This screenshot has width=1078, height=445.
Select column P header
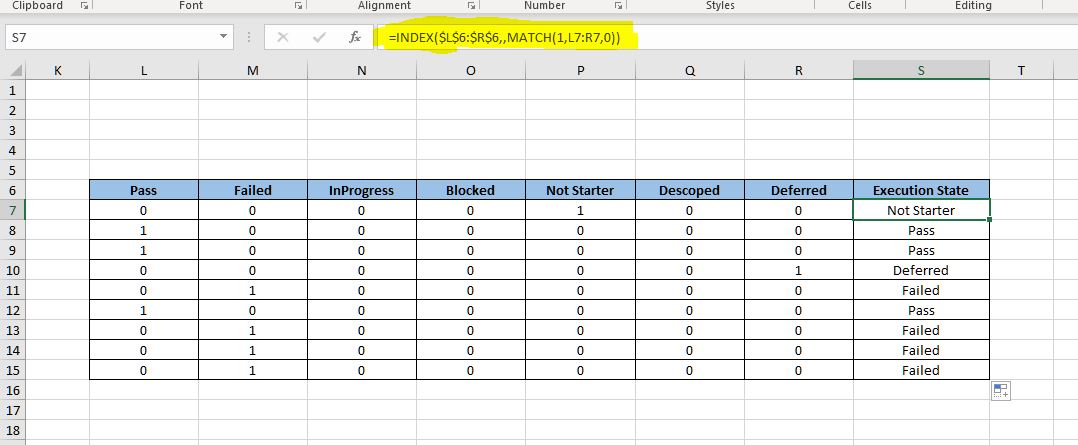pyautogui.click(x=580, y=70)
